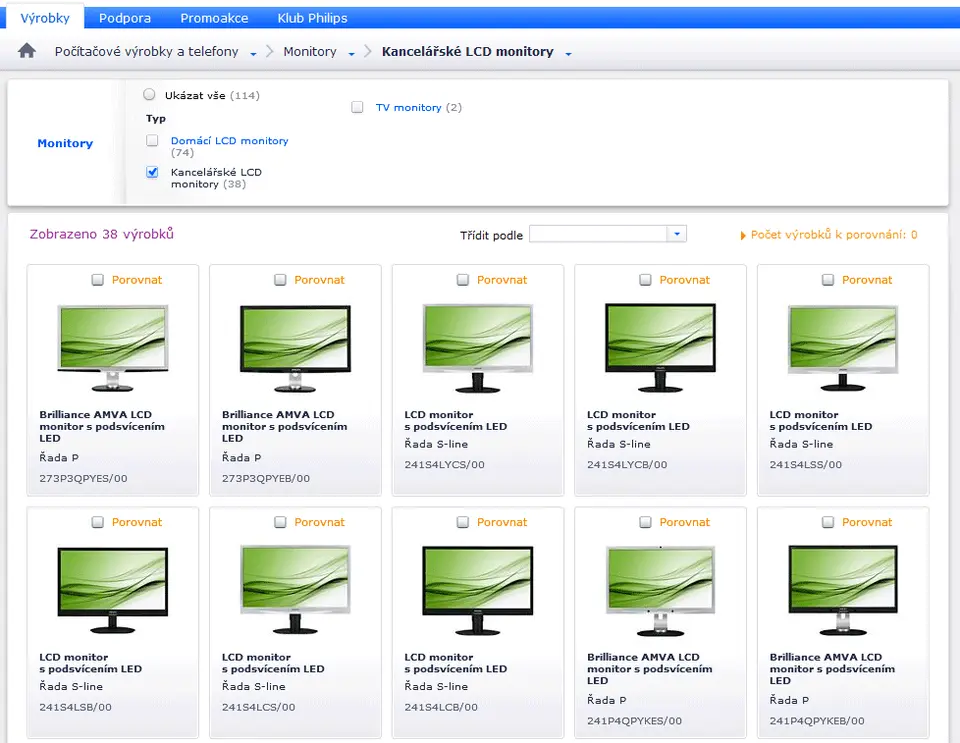
Task: Click LCD monitor title of 241S4LYCS/00
Action: [x=456, y=420]
